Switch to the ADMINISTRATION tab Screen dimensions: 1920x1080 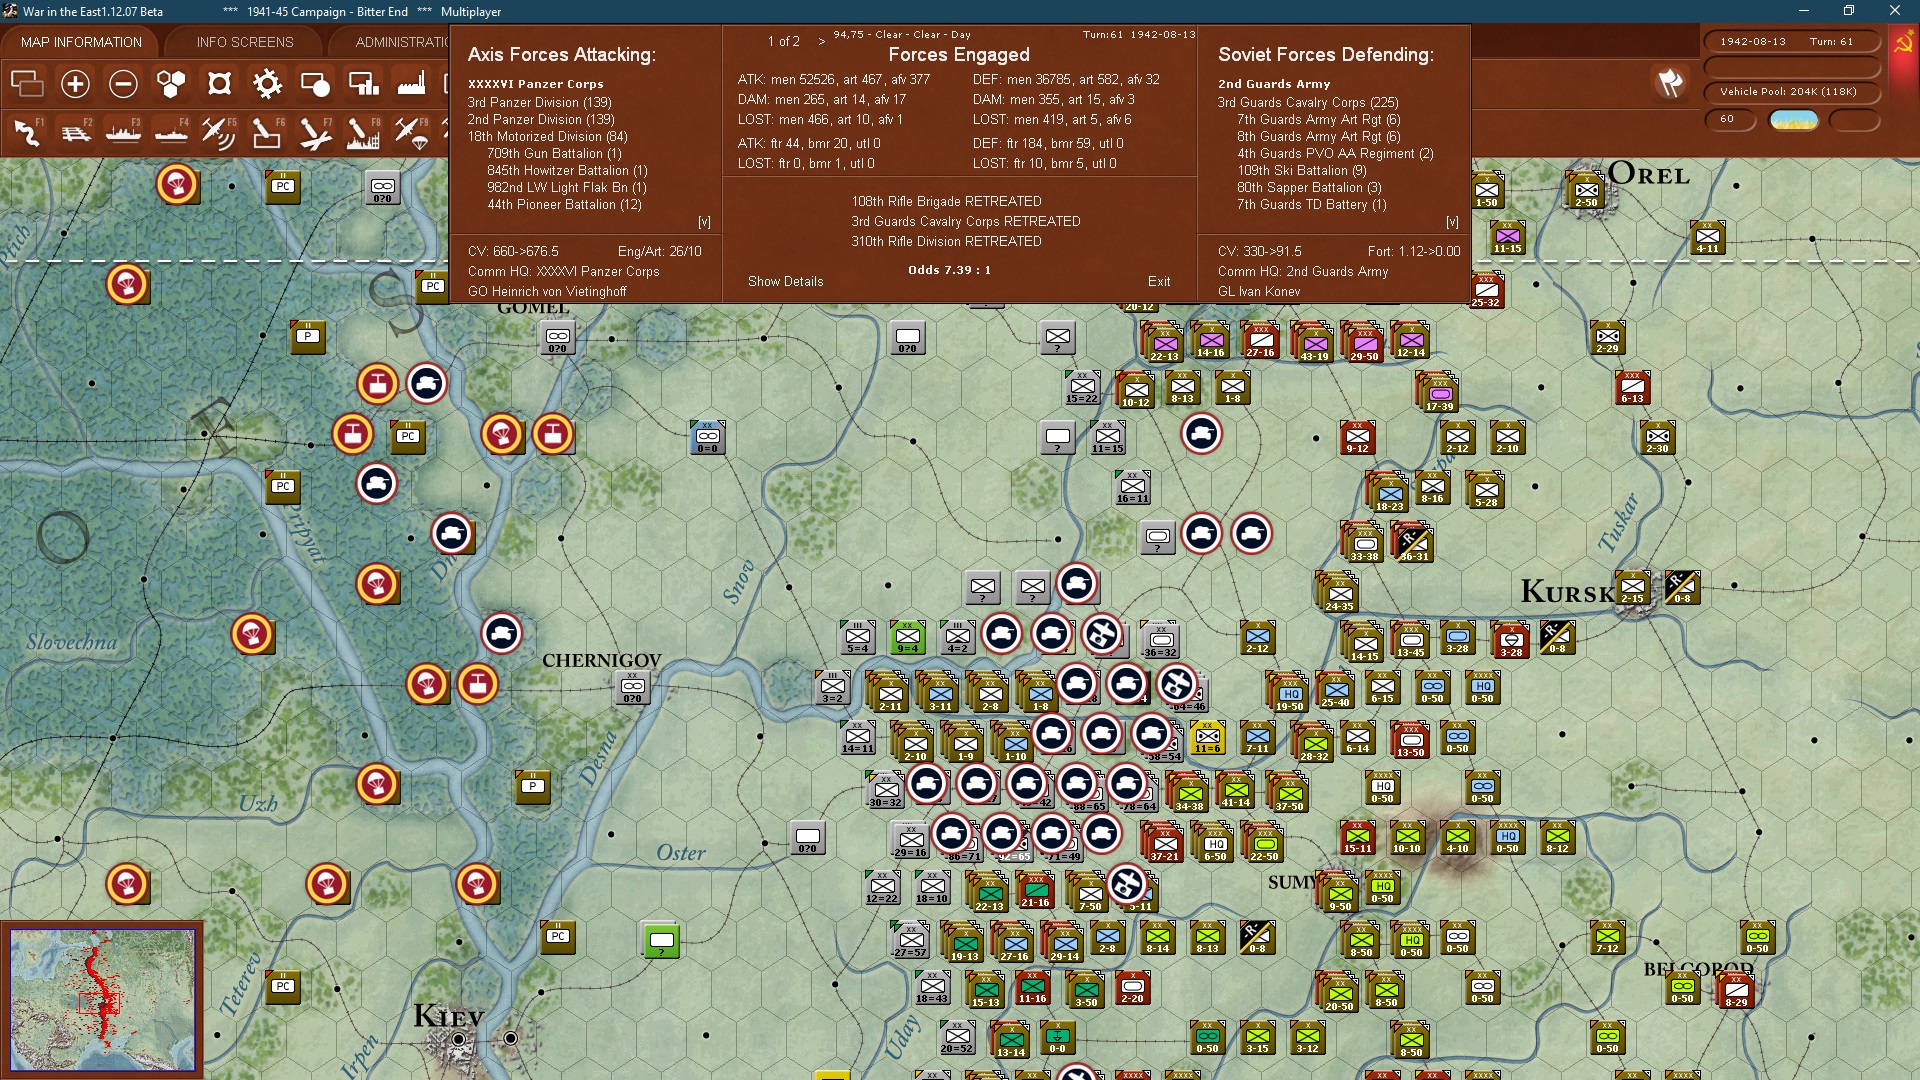[400, 42]
